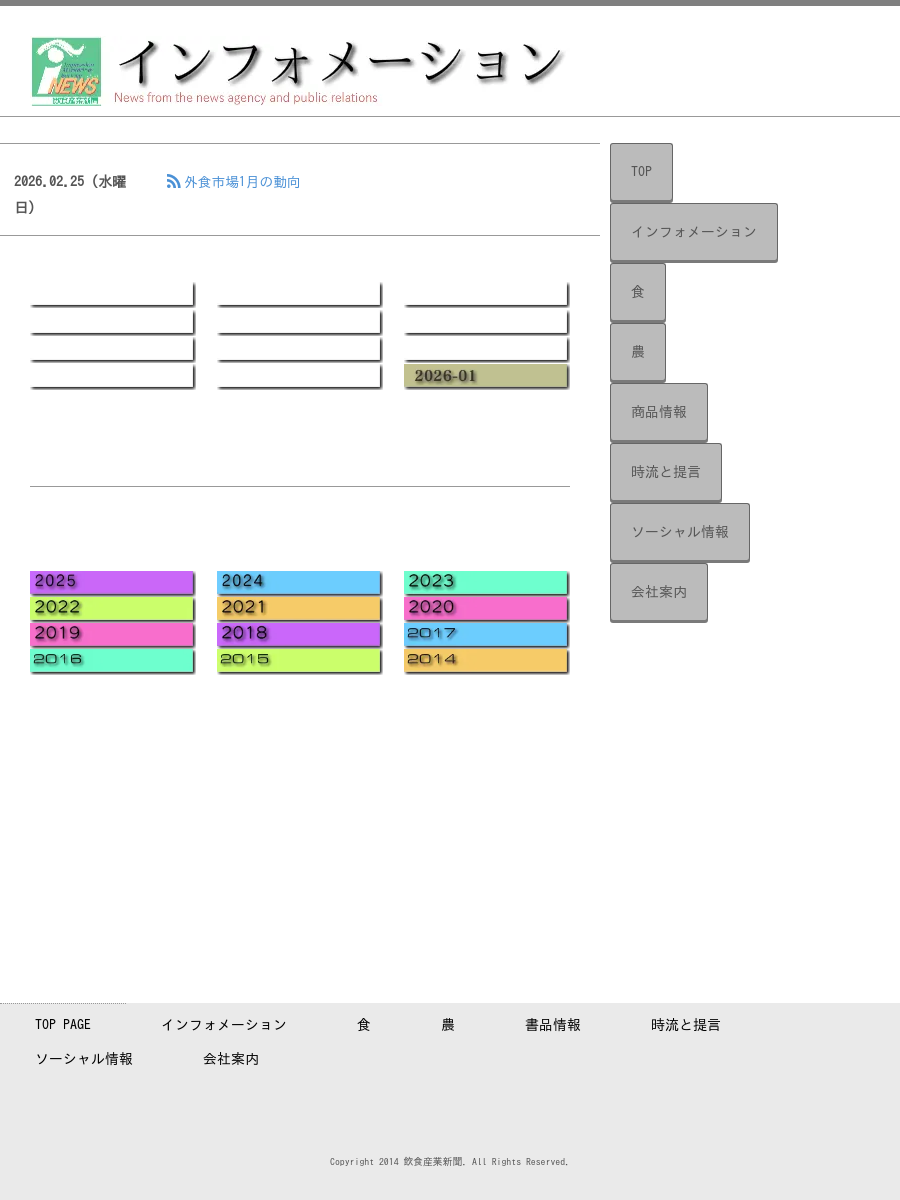
Task: Open 商品情報 in the sidebar
Action: 658,412
